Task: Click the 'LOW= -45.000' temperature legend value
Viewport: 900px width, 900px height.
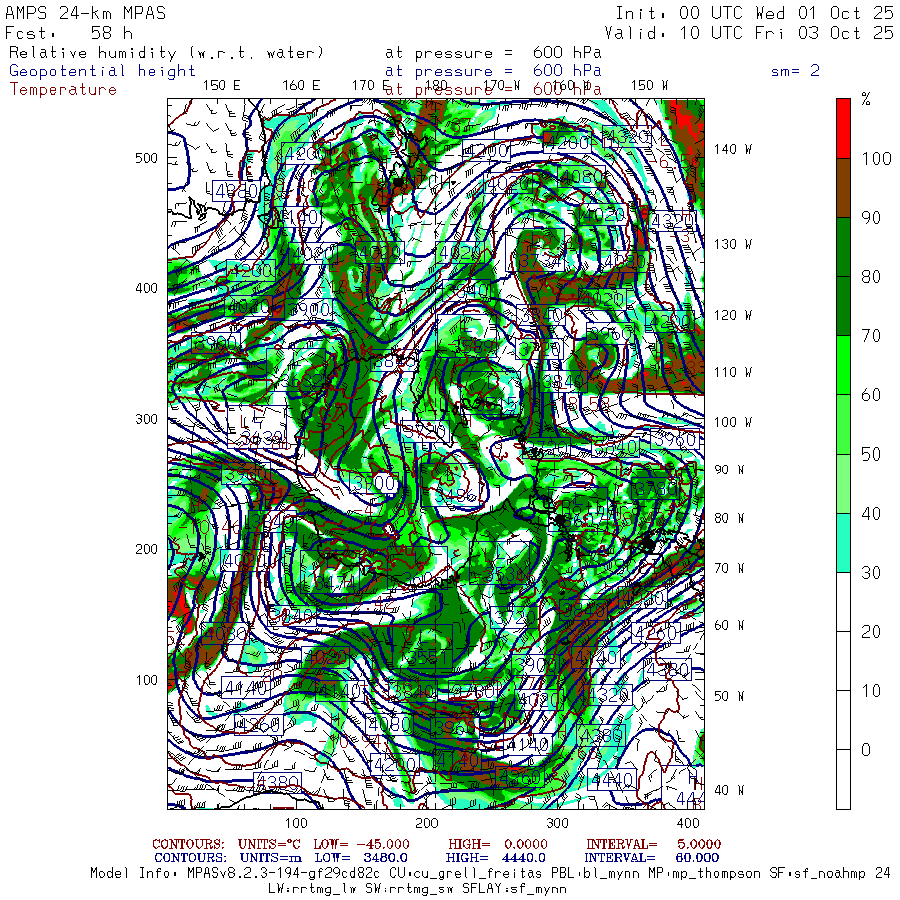Action: 362,844
